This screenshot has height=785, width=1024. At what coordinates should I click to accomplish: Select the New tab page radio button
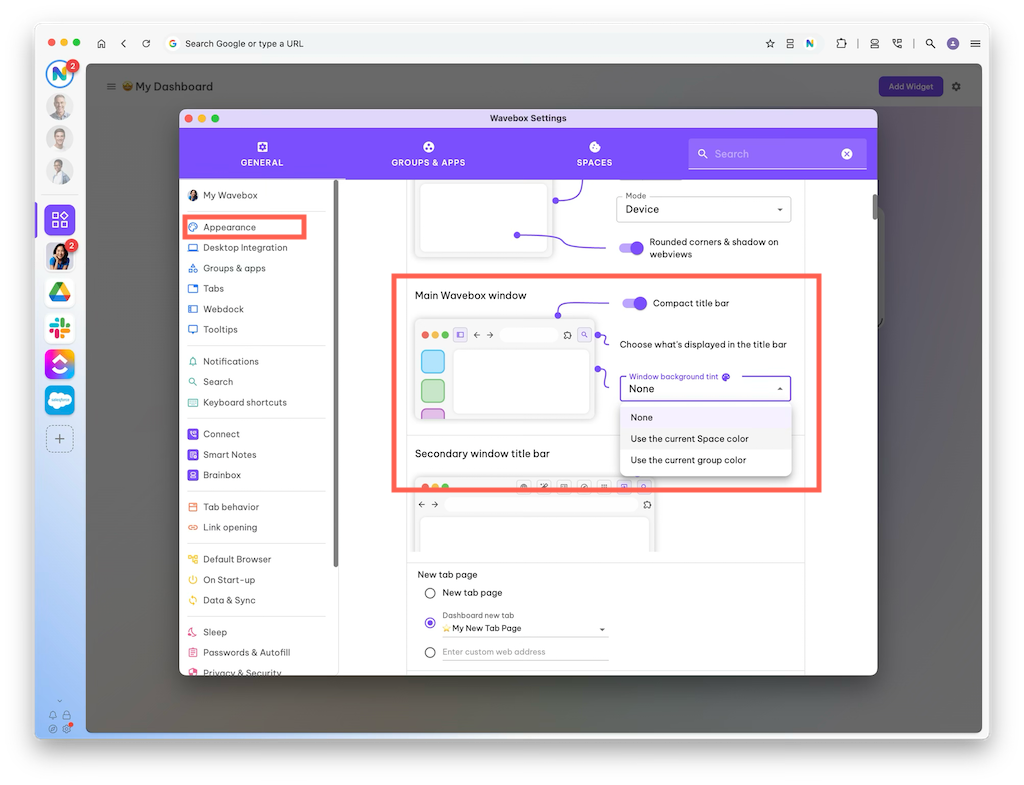click(430, 593)
